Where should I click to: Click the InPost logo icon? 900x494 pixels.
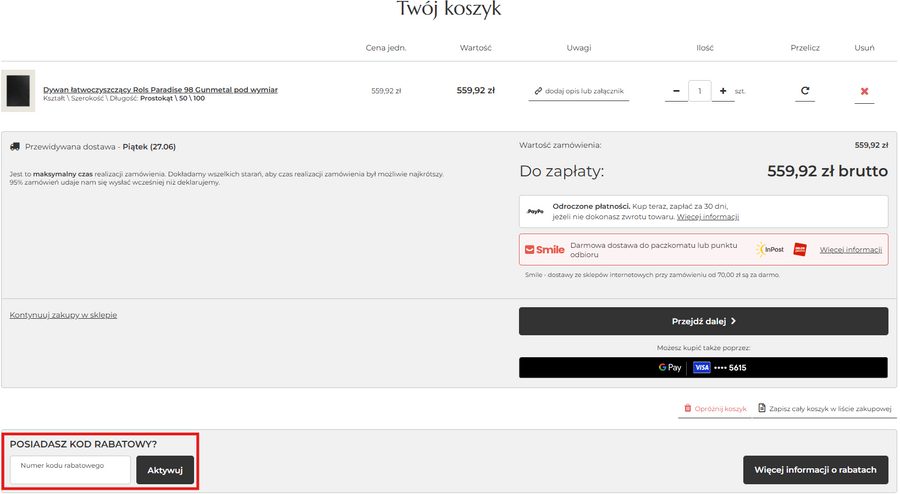(x=770, y=250)
